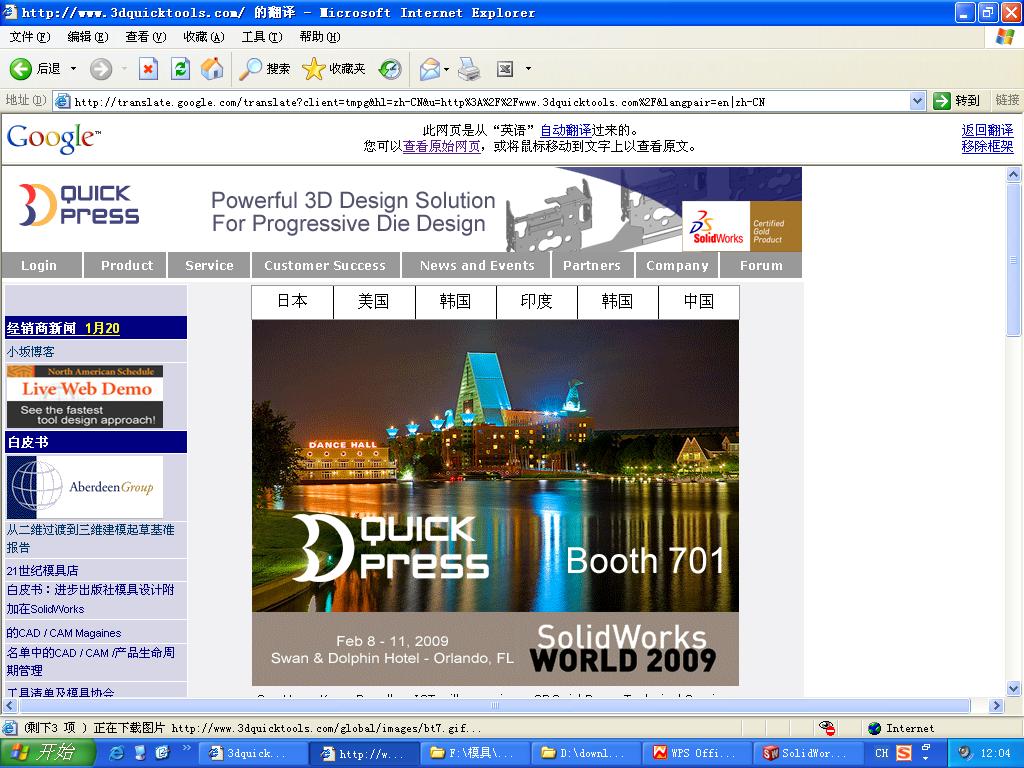Screen dimensions: 1024x768
Task: Expand the address bar URL dropdown
Action: pyautogui.click(x=917, y=101)
